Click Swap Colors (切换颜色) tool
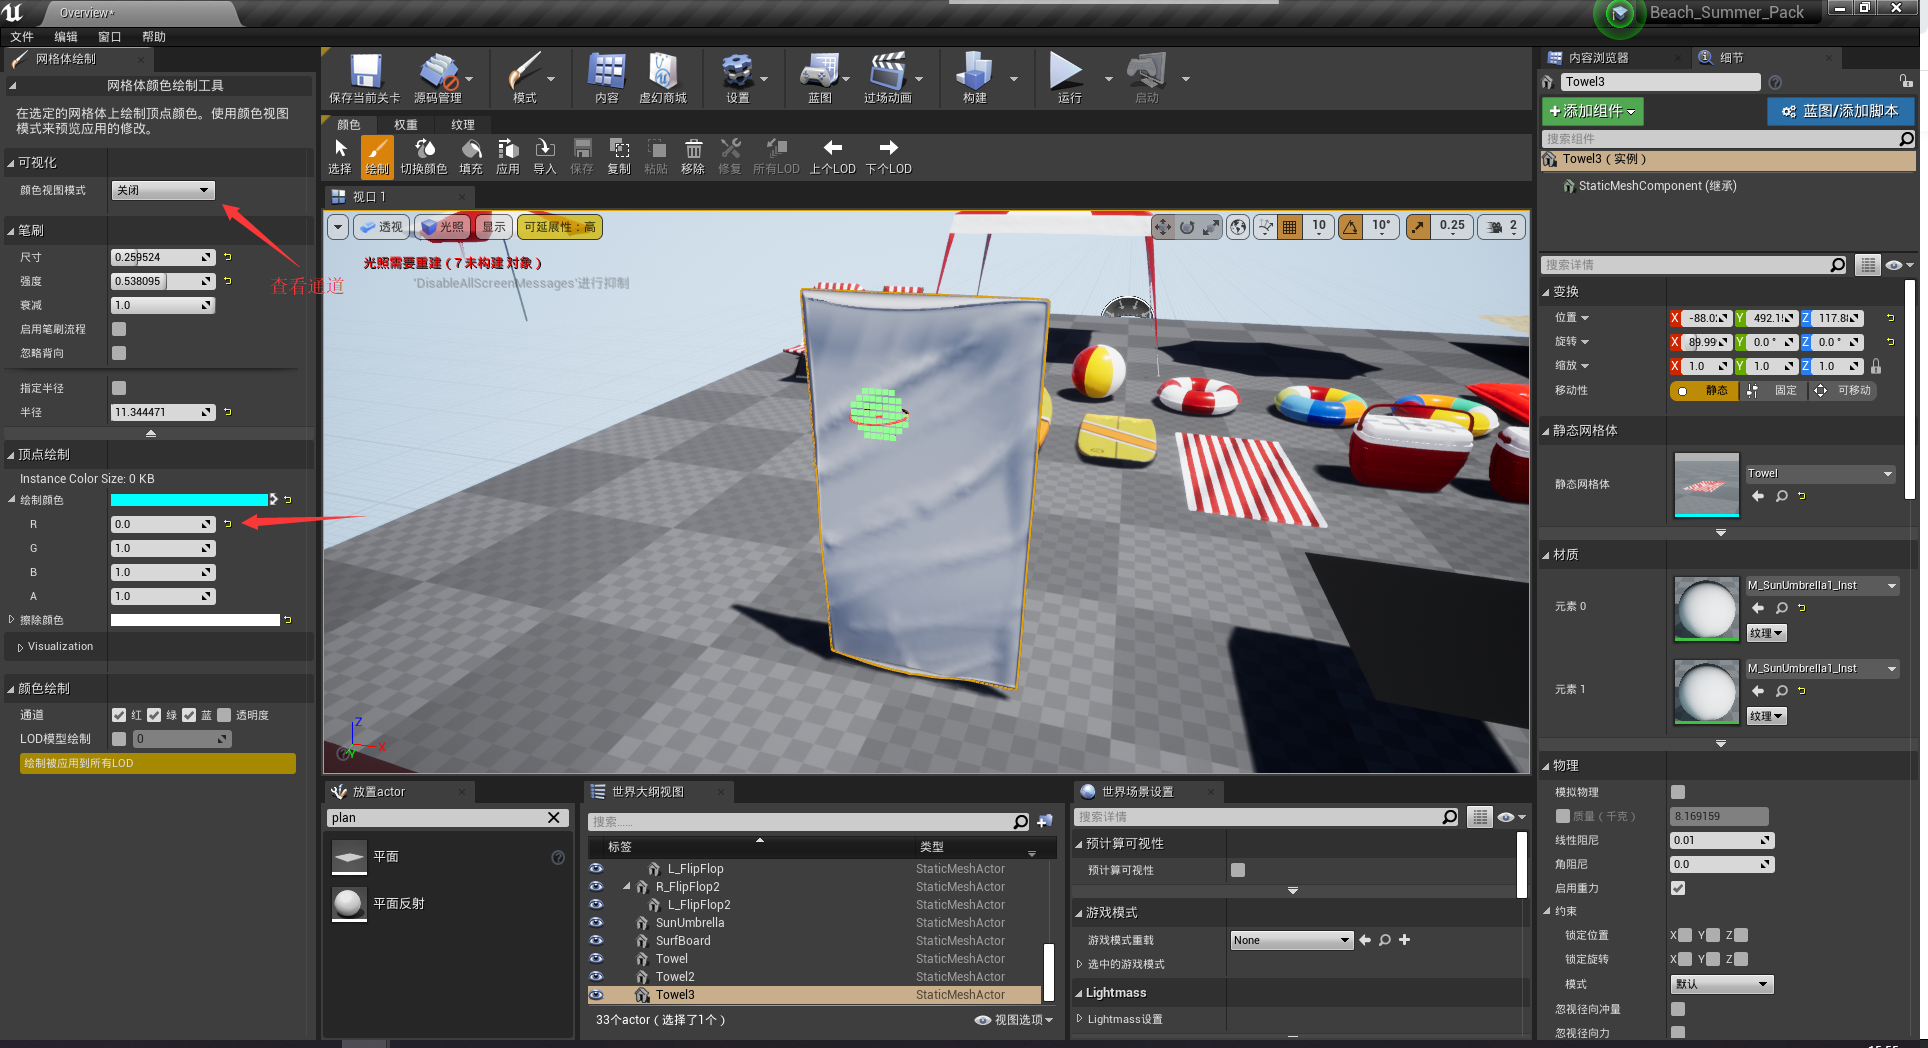Image resolution: width=1928 pixels, height=1048 pixels. point(424,157)
